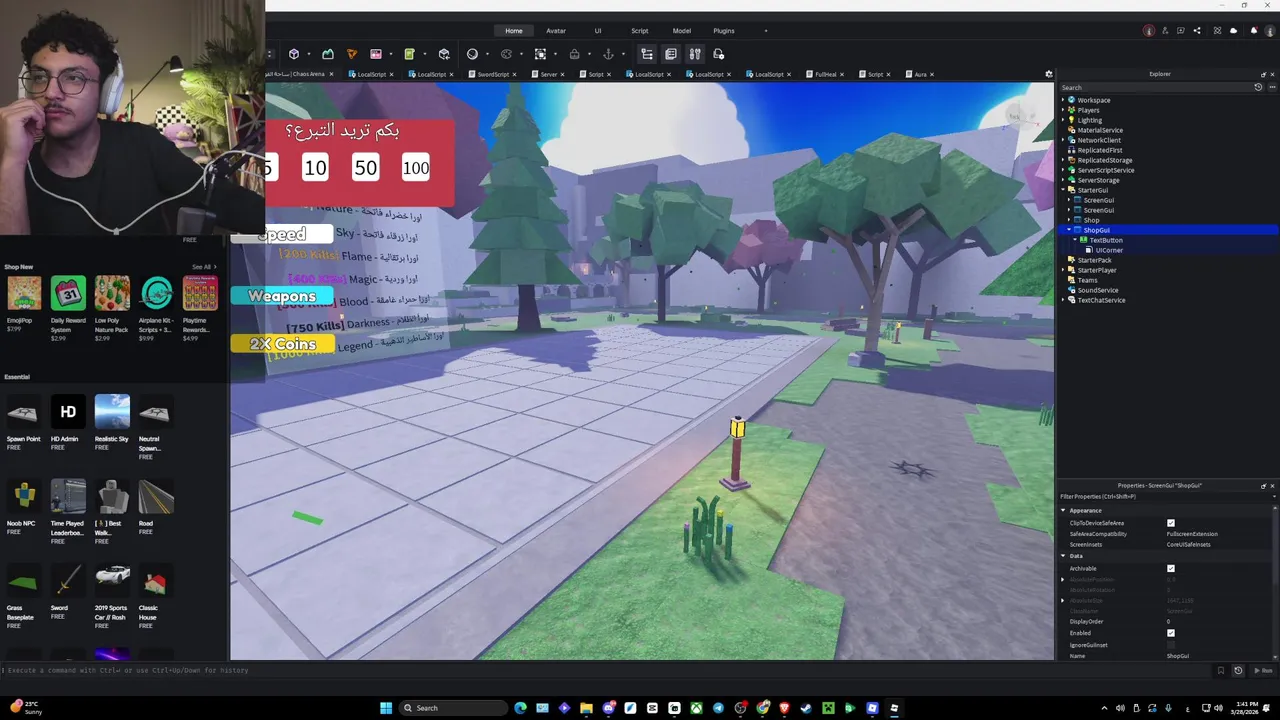The height and width of the screenshot is (720, 1280).
Task: Open the Filter Properties dropdown arrow
Action: (1272, 496)
